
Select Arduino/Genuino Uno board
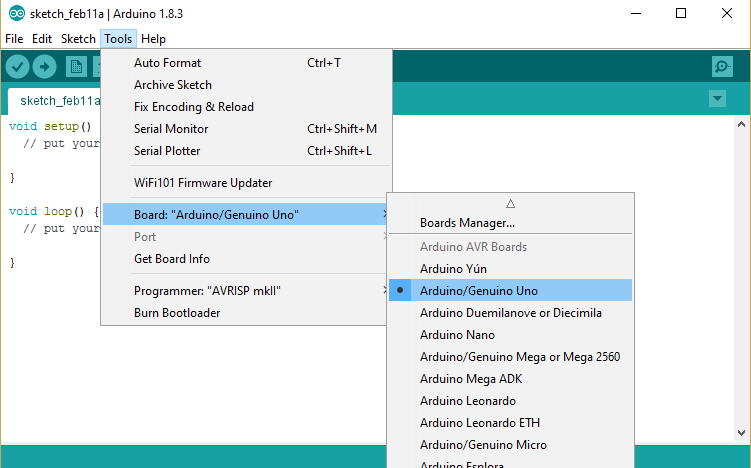pos(511,291)
